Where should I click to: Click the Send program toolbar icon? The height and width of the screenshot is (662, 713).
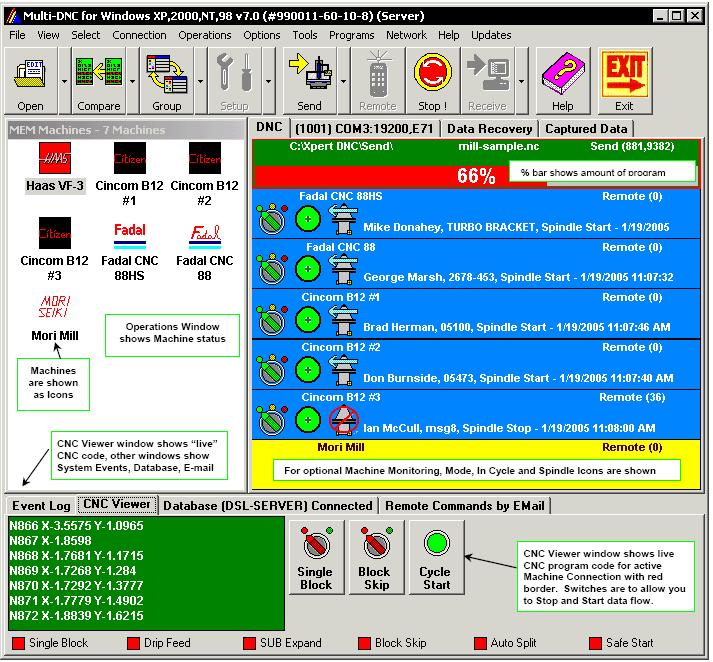(309, 80)
